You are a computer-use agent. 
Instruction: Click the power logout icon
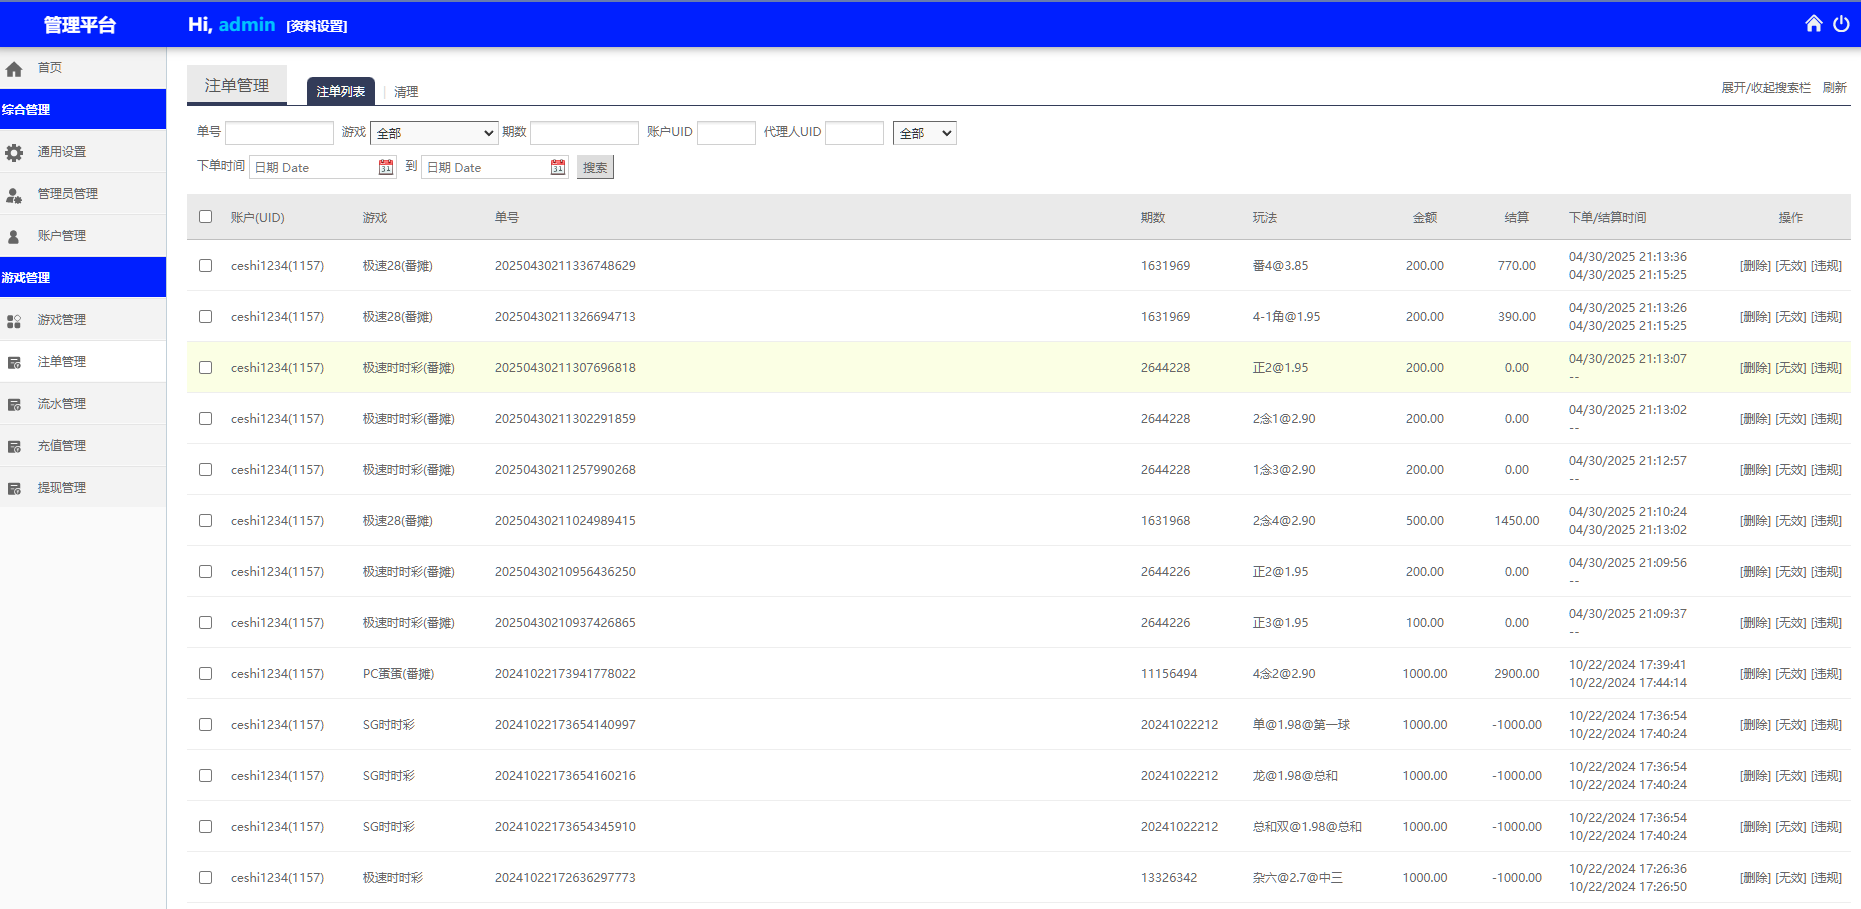pyautogui.click(x=1841, y=24)
